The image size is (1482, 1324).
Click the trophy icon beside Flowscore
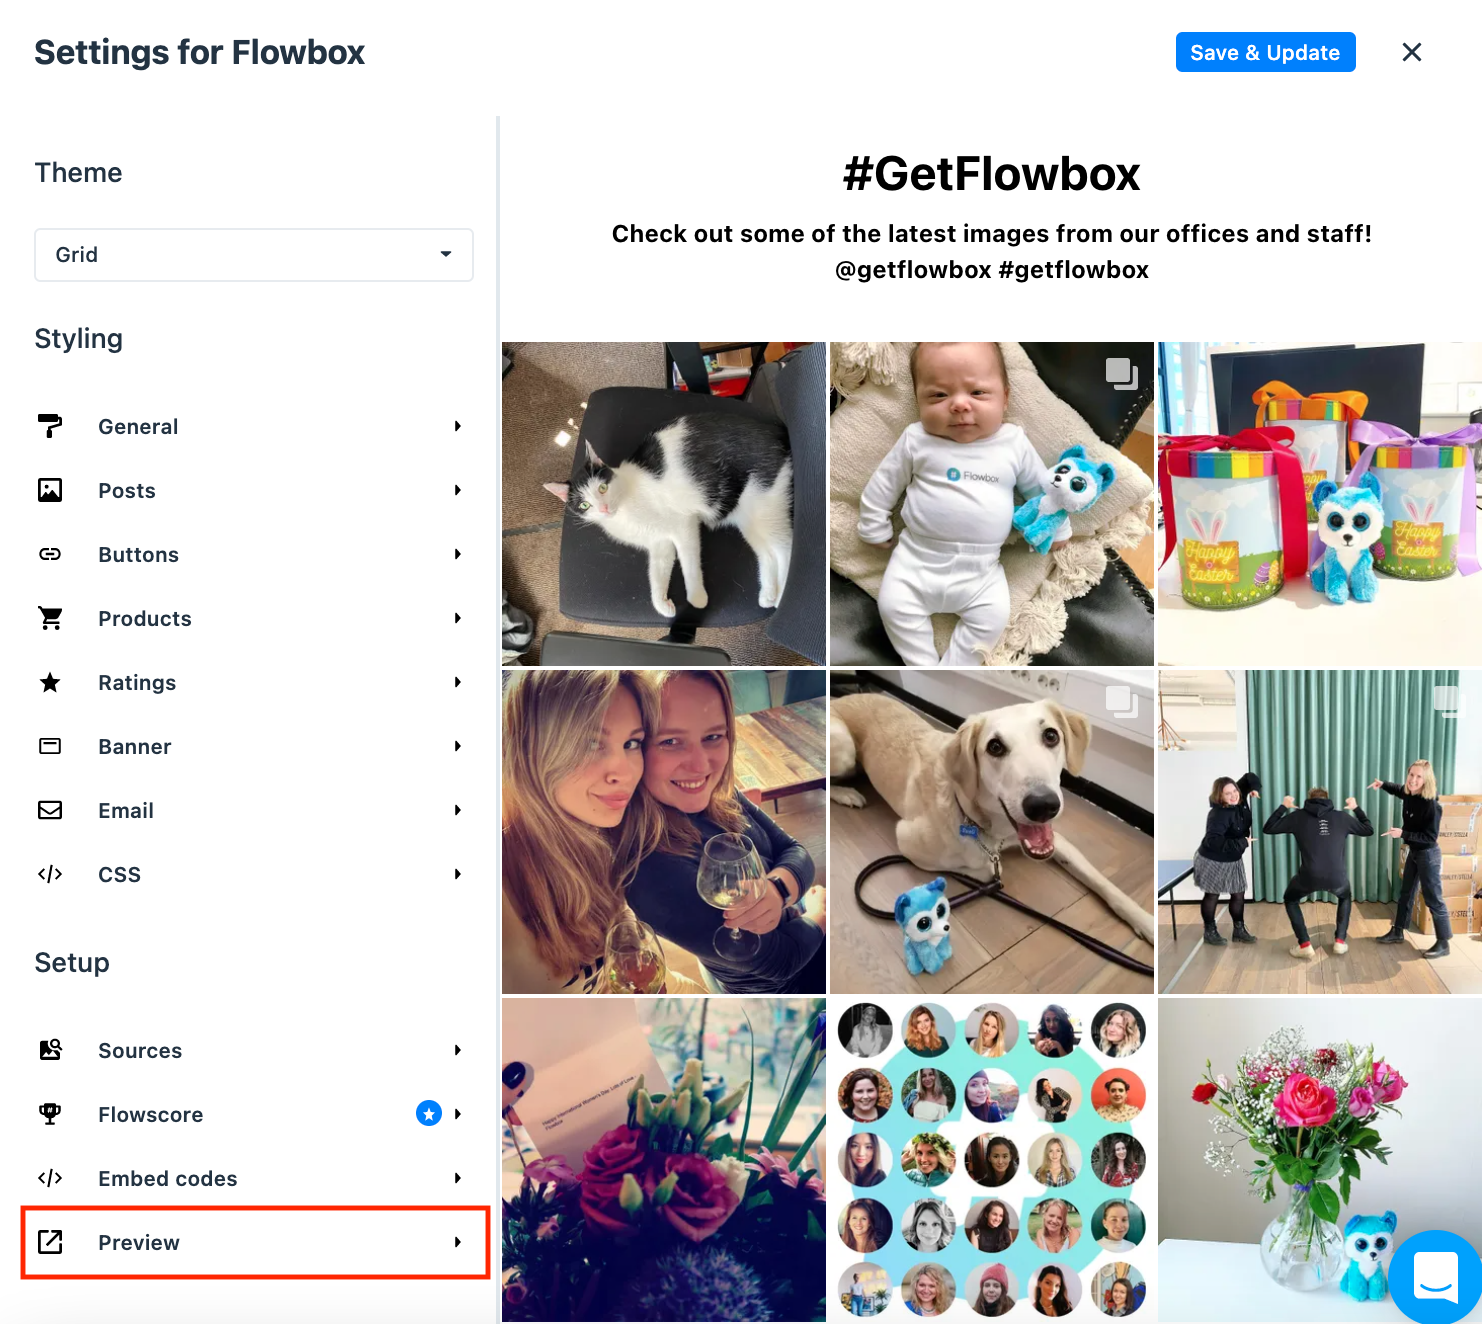click(x=50, y=1114)
